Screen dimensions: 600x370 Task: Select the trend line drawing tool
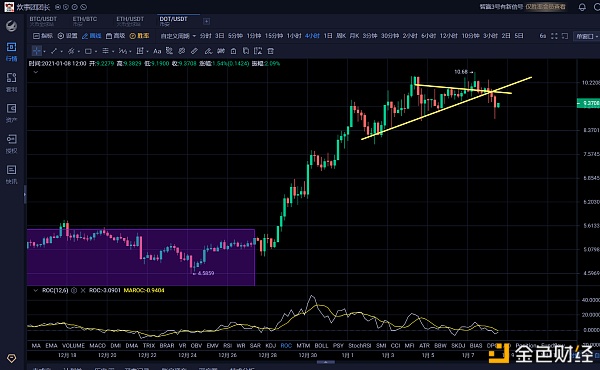point(54,51)
